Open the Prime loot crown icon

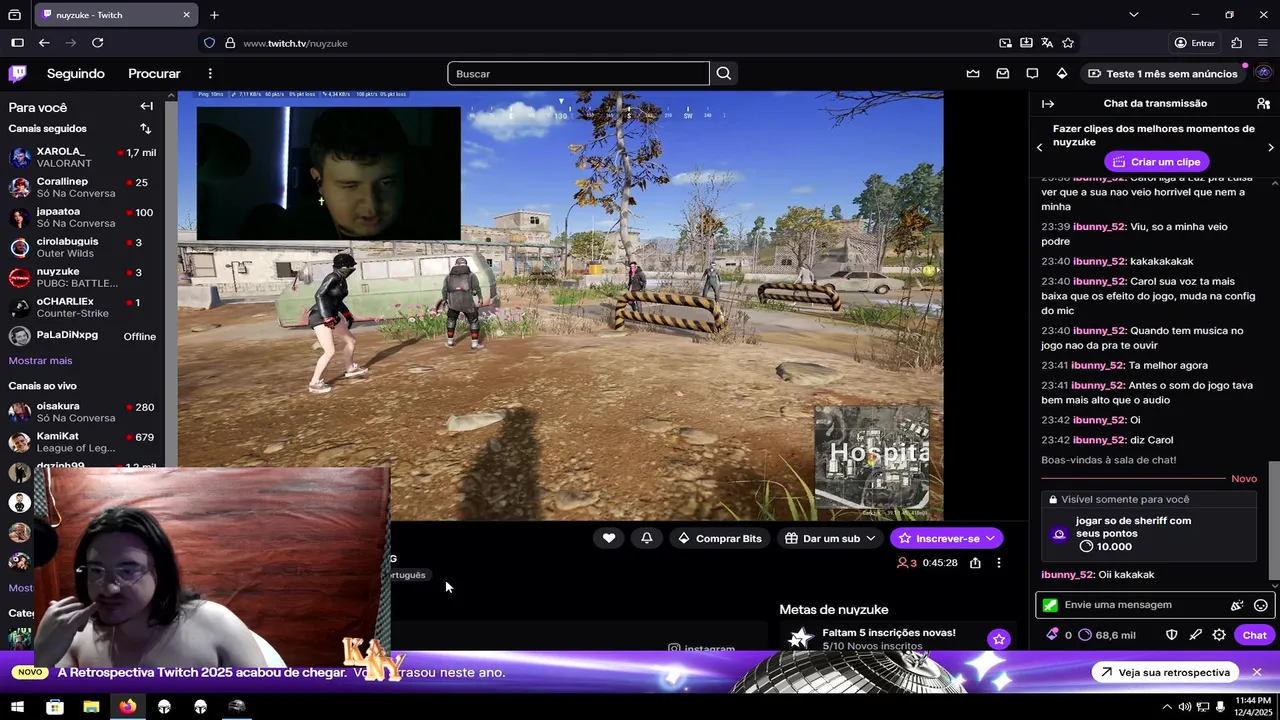(973, 73)
